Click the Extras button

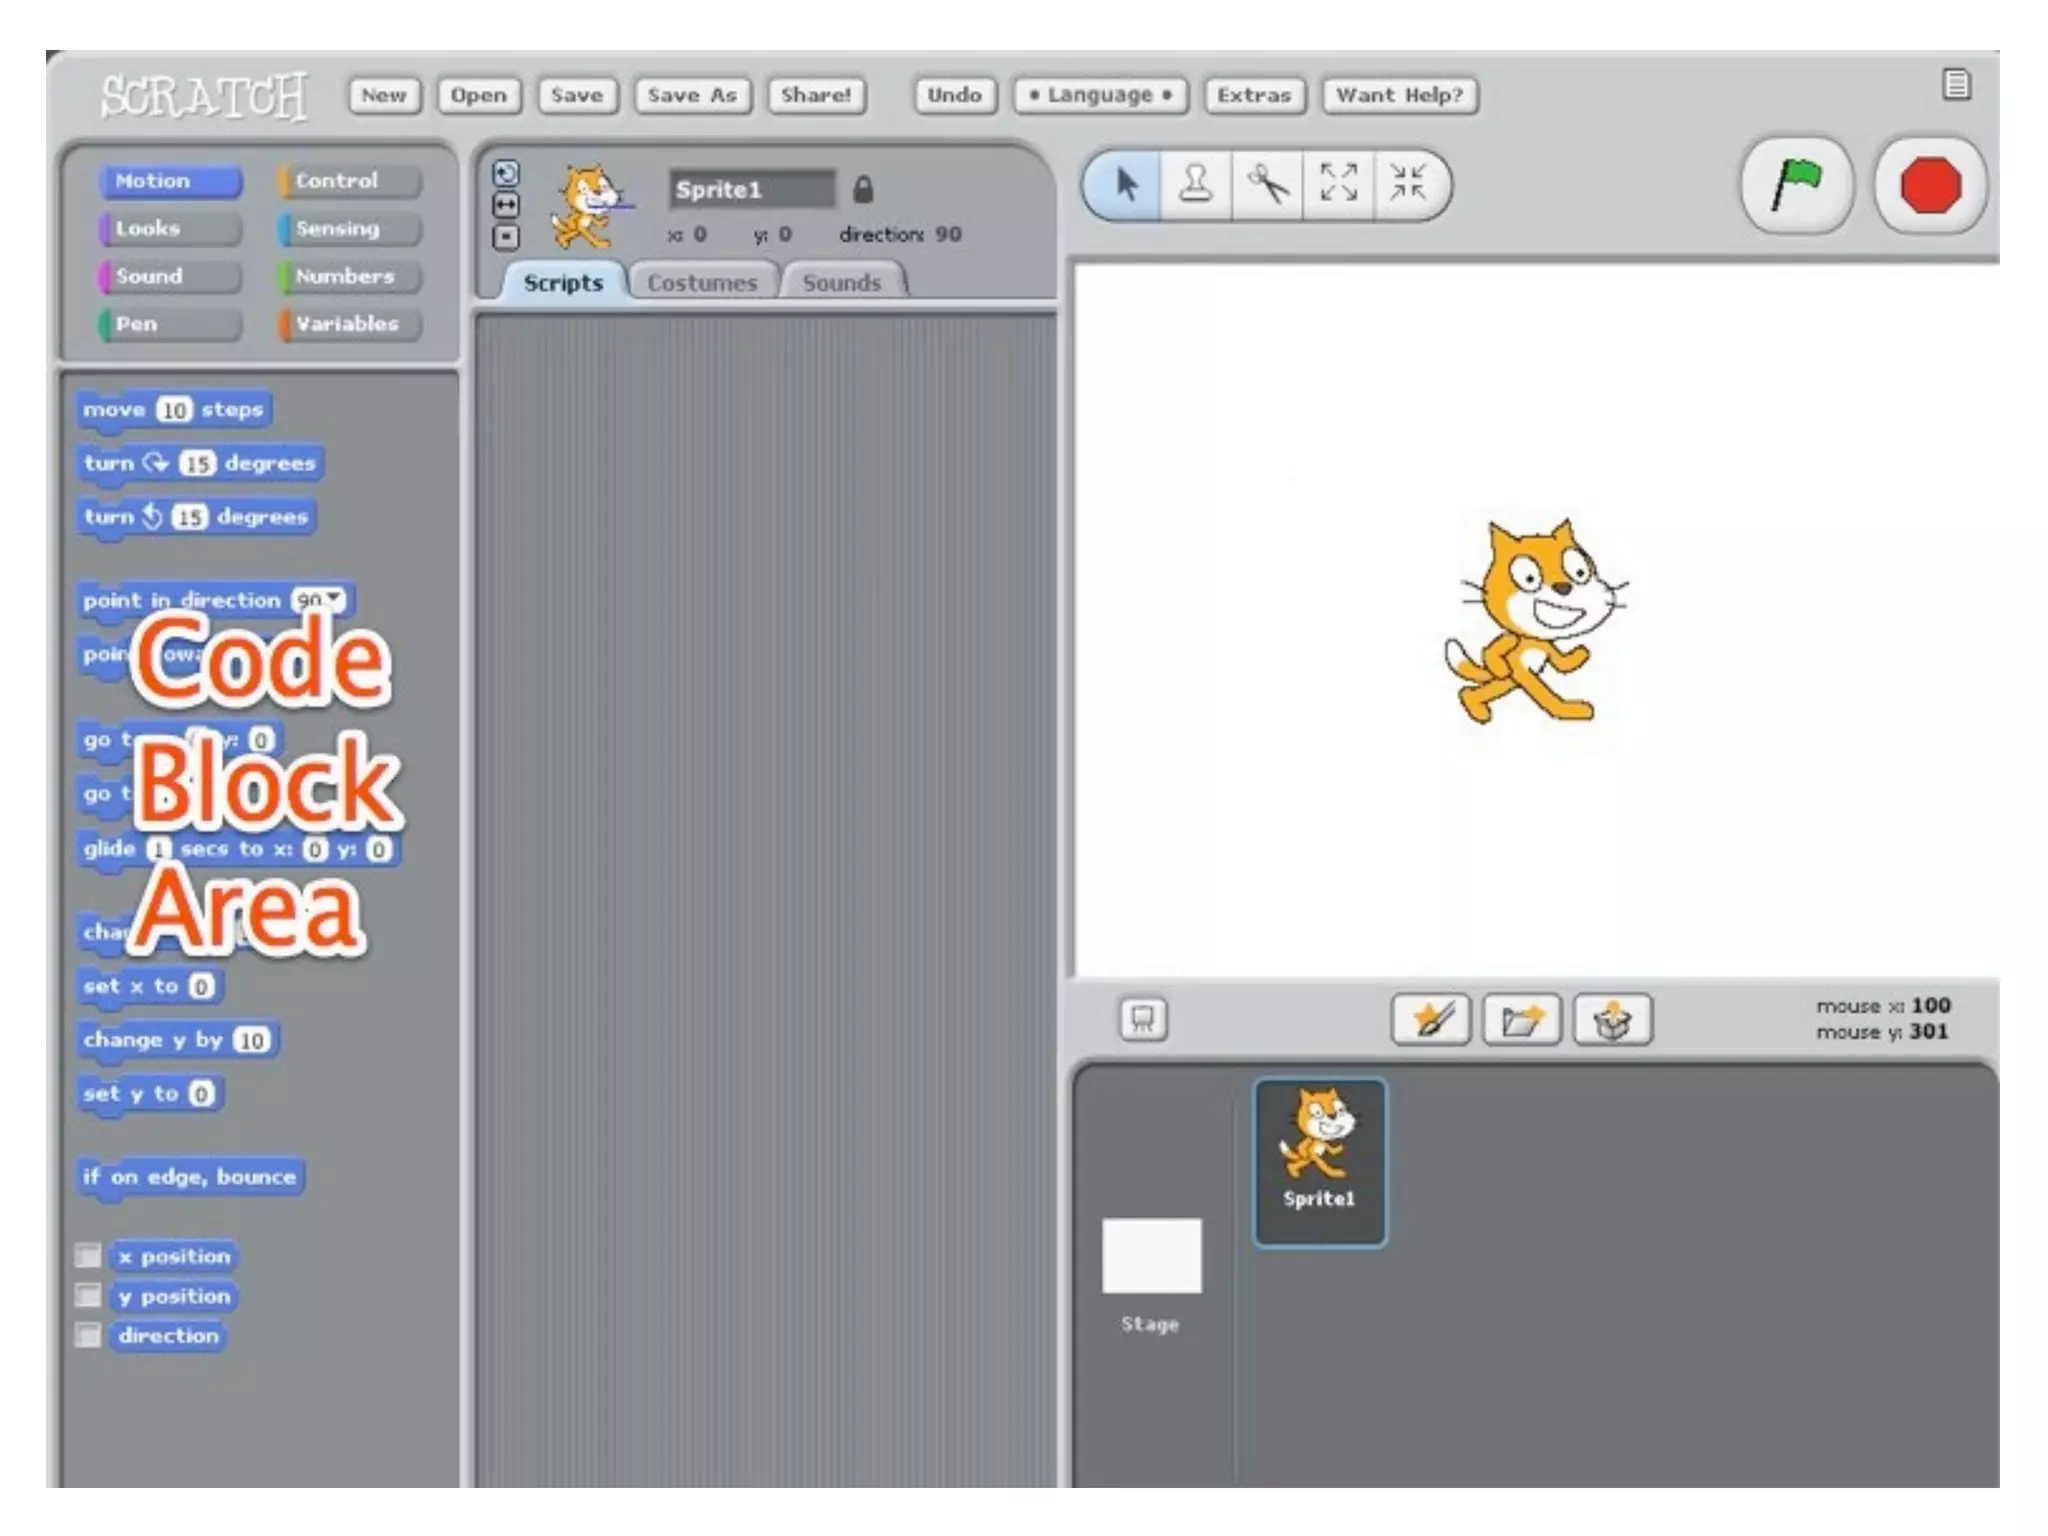[x=1254, y=95]
